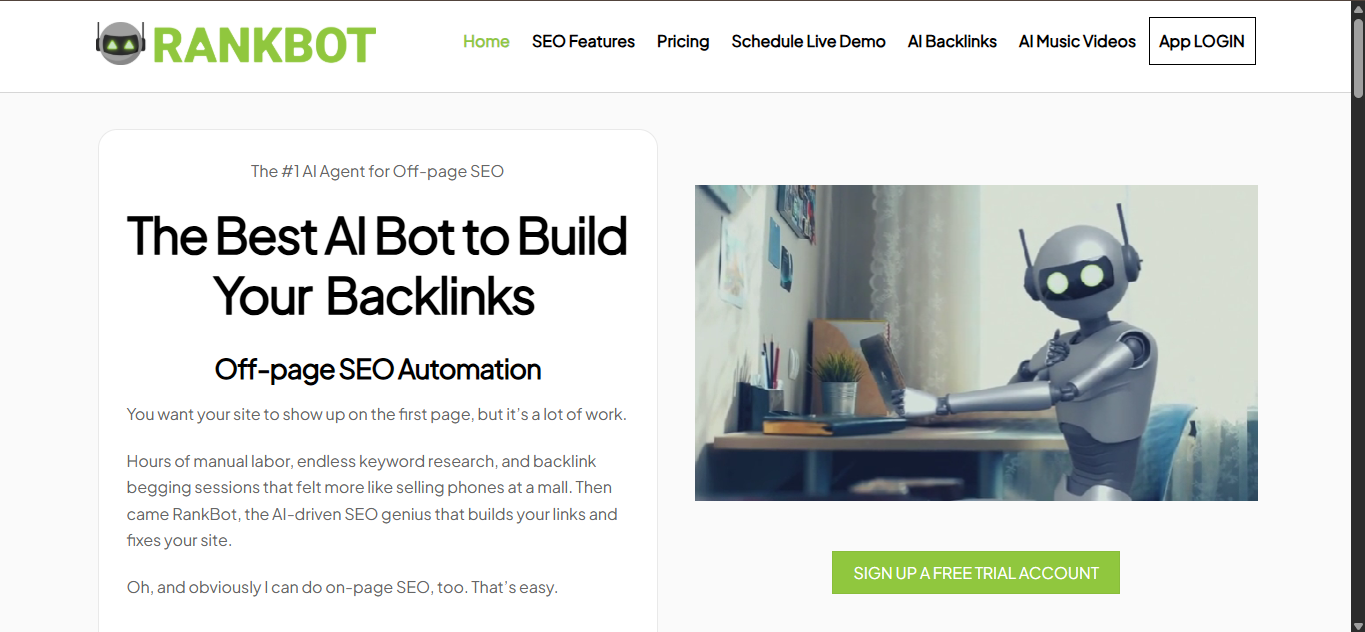Click the 'You want your site to show up' sentence
This screenshot has width=1365, height=632.
[377, 414]
